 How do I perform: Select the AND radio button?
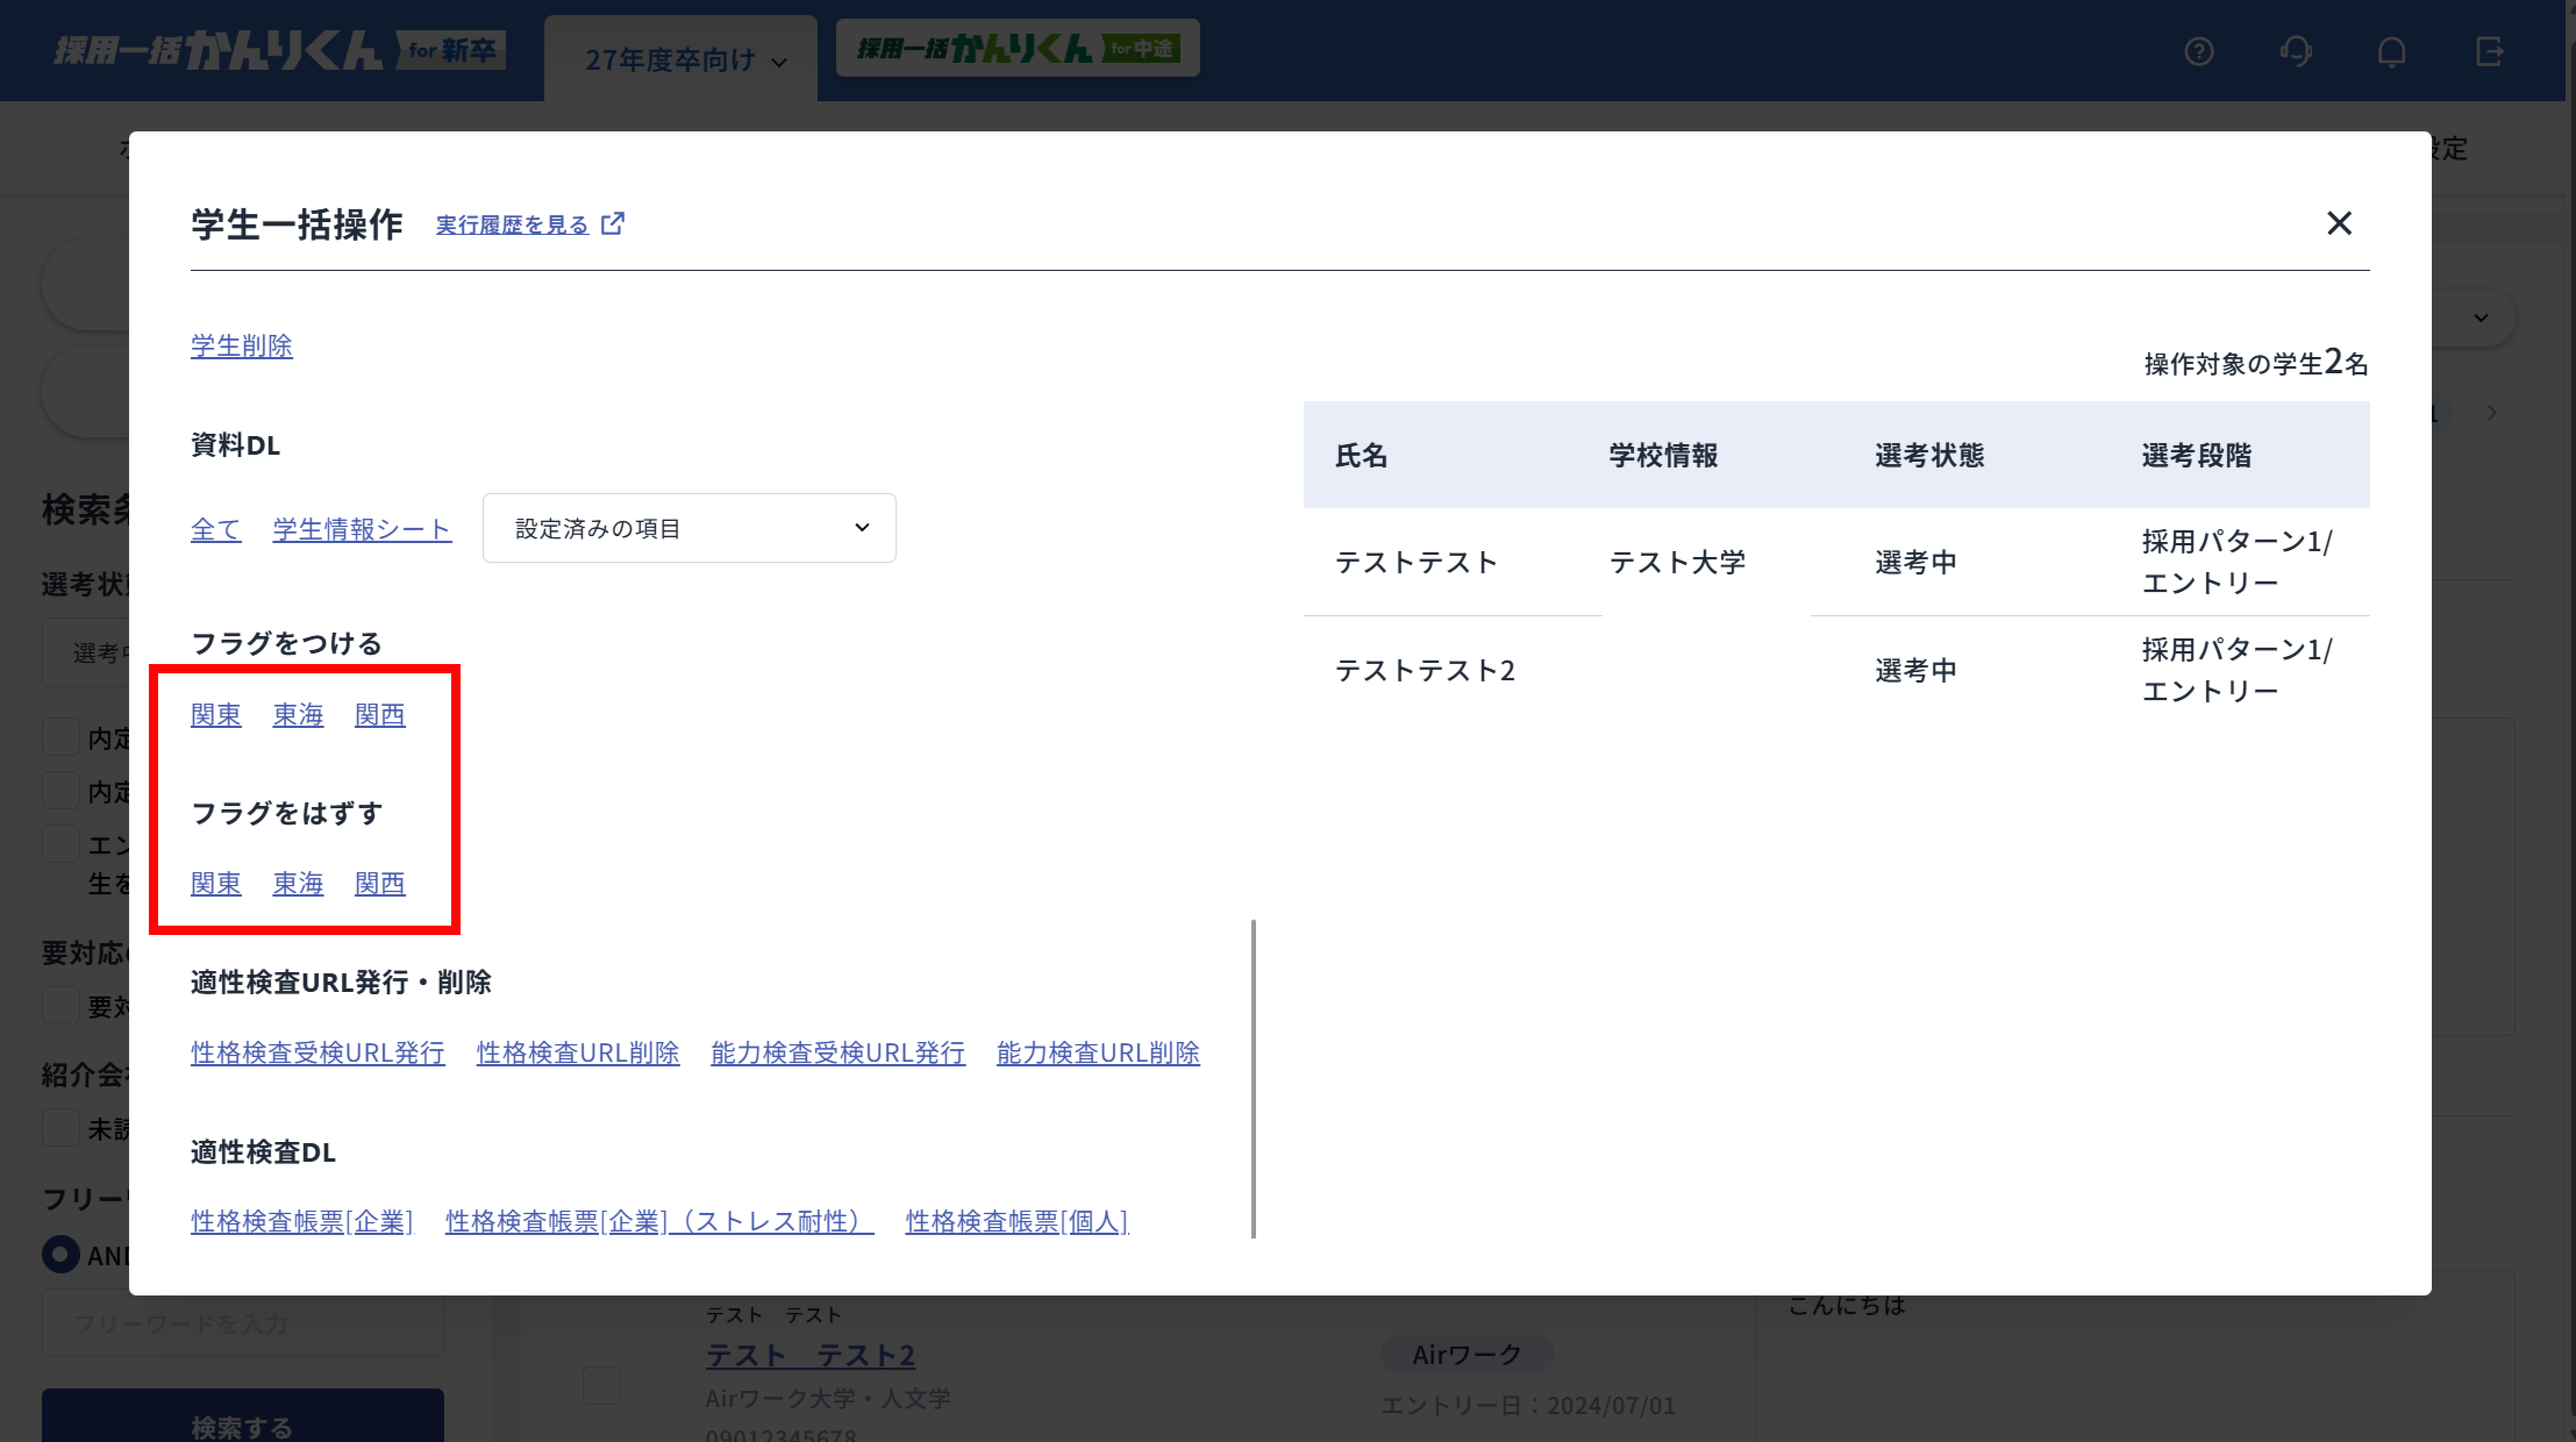[60, 1255]
